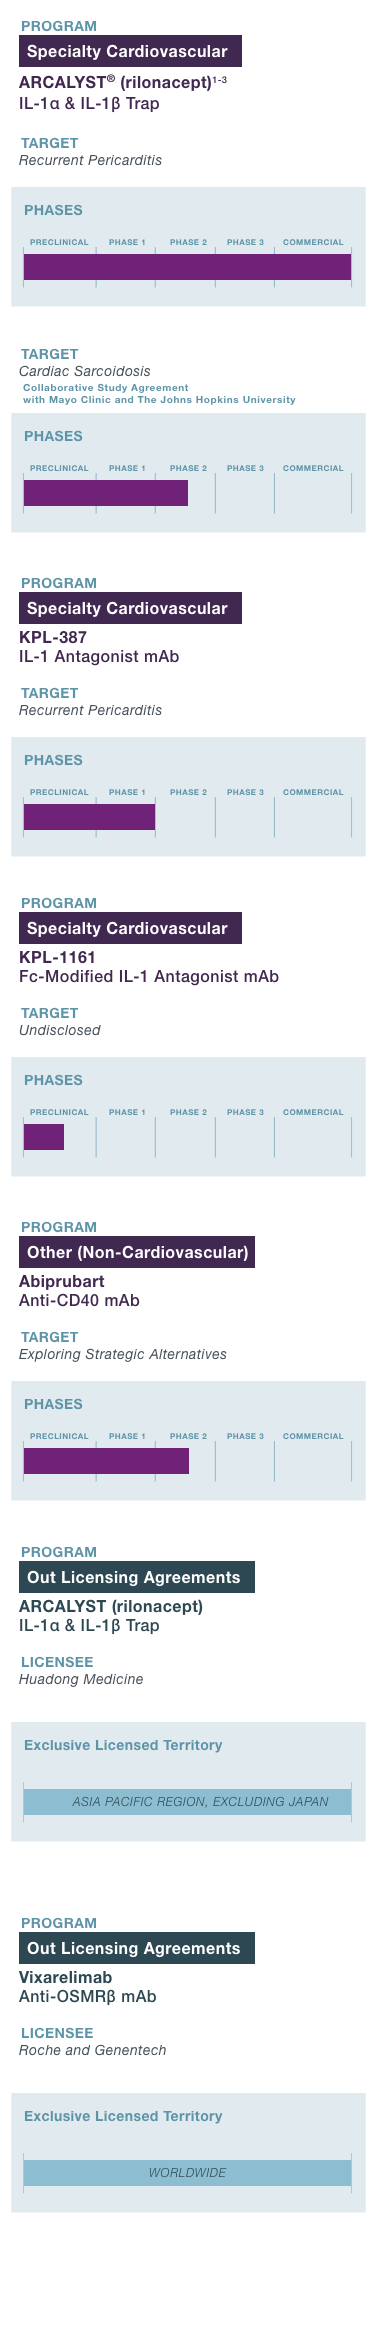Click the Abiprubart program name
Viewport: 375px width, 2349px height.
coord(62,1281)
